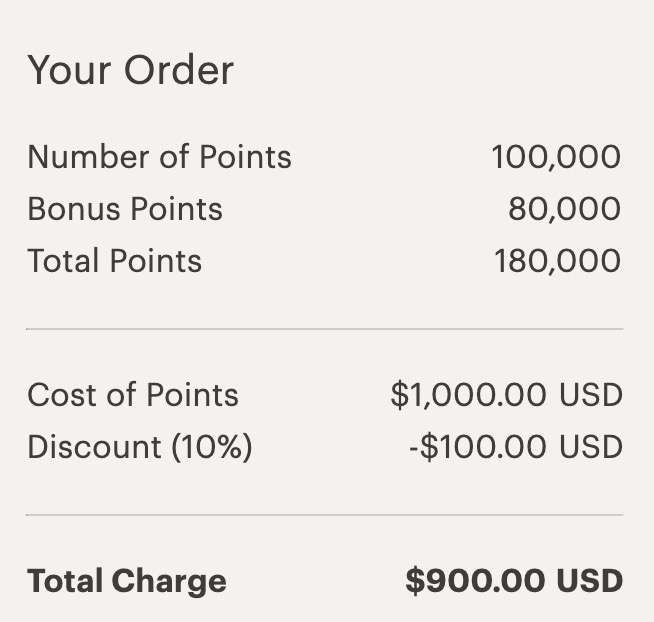
Task: Click the divider below Total Points
Action: click(x=324, y=329)
